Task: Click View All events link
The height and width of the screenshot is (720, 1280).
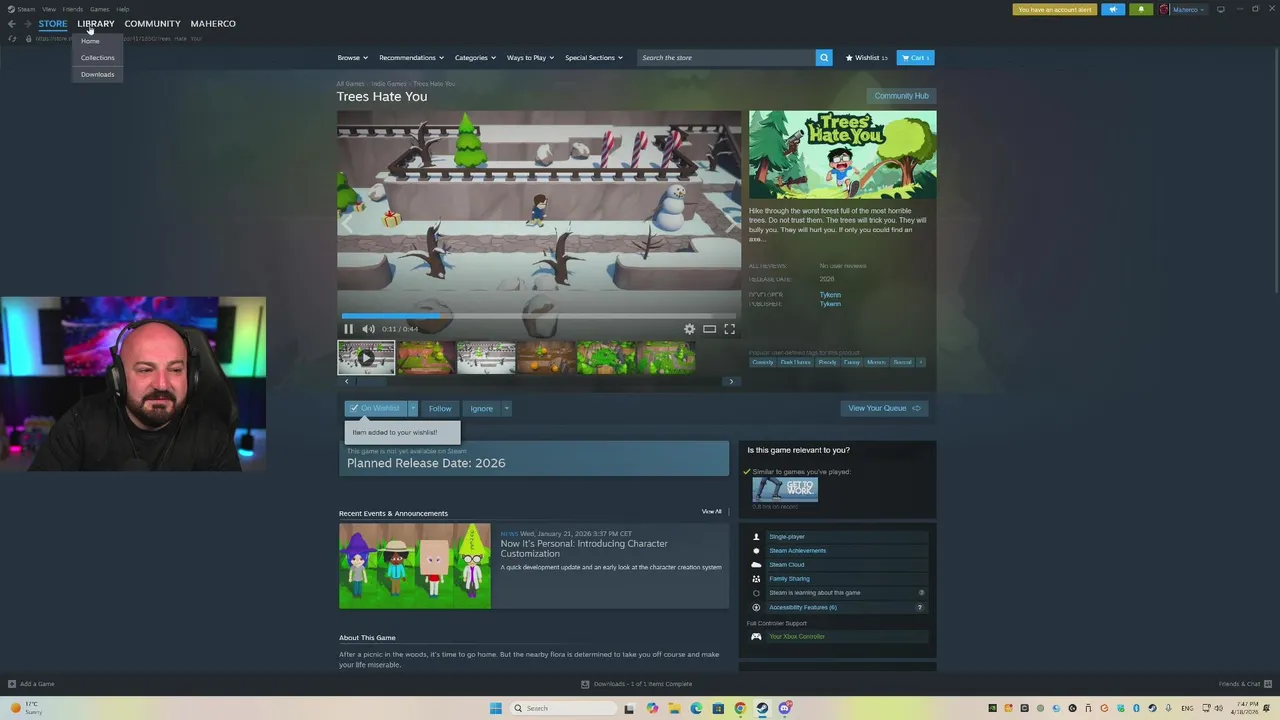Action: (x=711, y=512)
